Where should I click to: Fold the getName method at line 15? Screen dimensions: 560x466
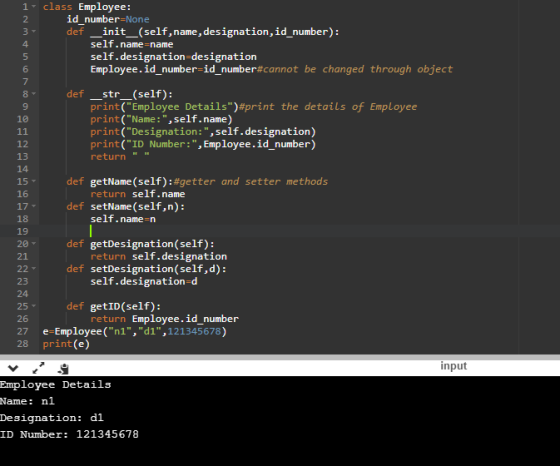34,181
